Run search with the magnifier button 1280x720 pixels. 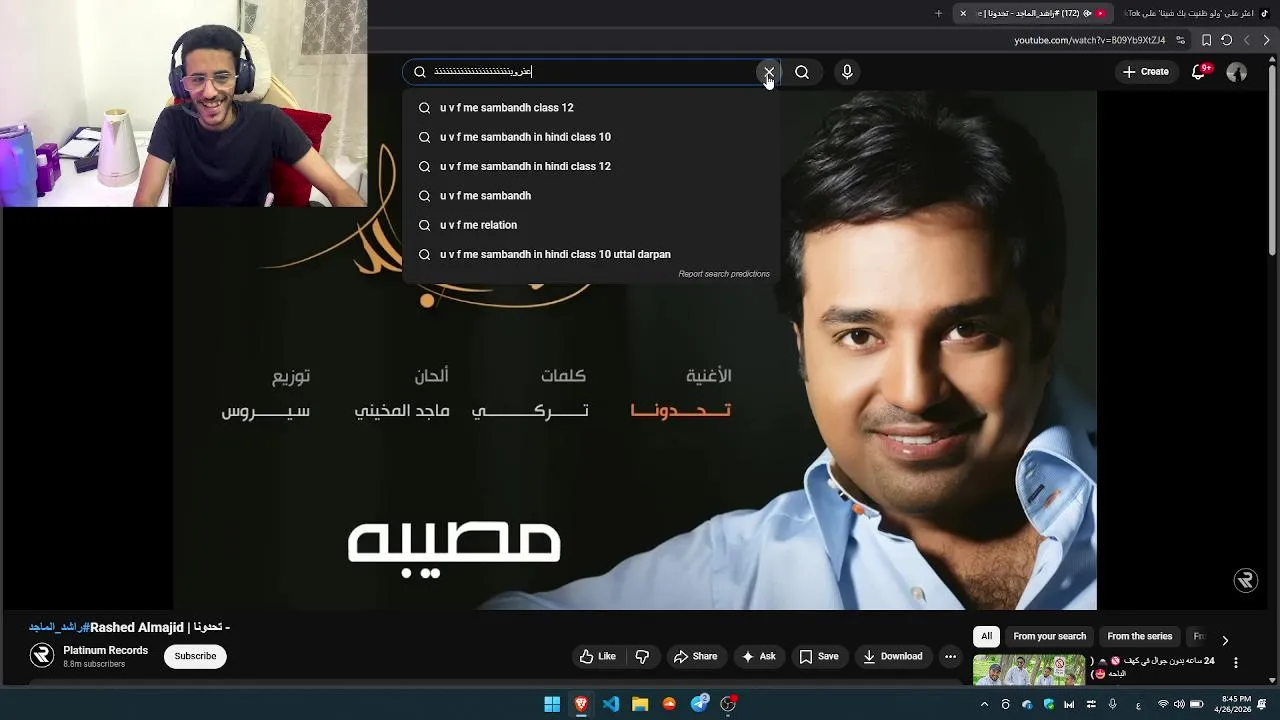click(x=802, y=72)
